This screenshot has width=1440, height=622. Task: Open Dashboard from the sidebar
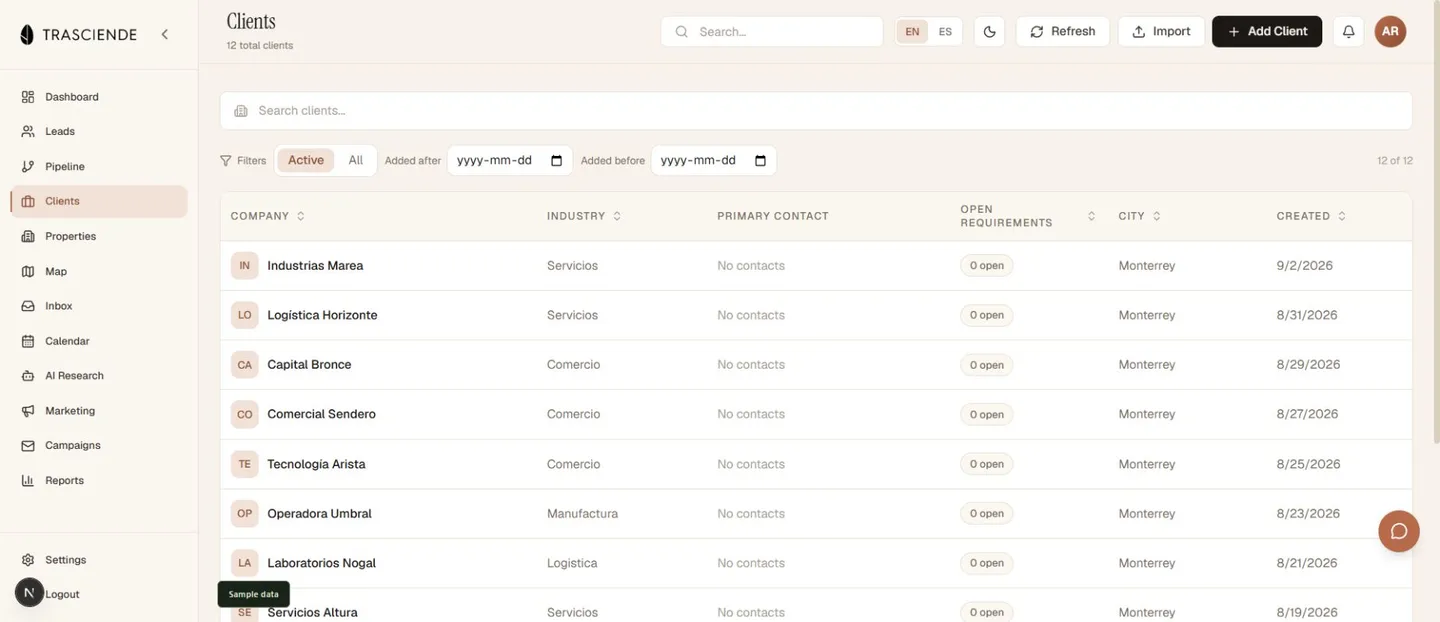point(99,97)
